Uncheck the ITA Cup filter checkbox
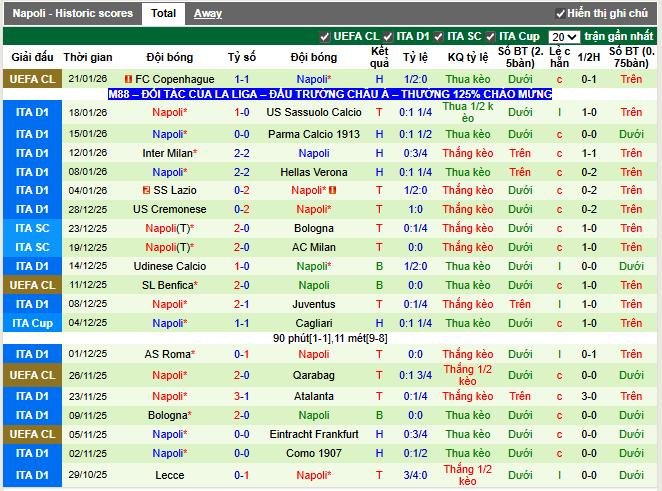The width and height of the screenshot is (662, 491). click(x=490, y=37)
